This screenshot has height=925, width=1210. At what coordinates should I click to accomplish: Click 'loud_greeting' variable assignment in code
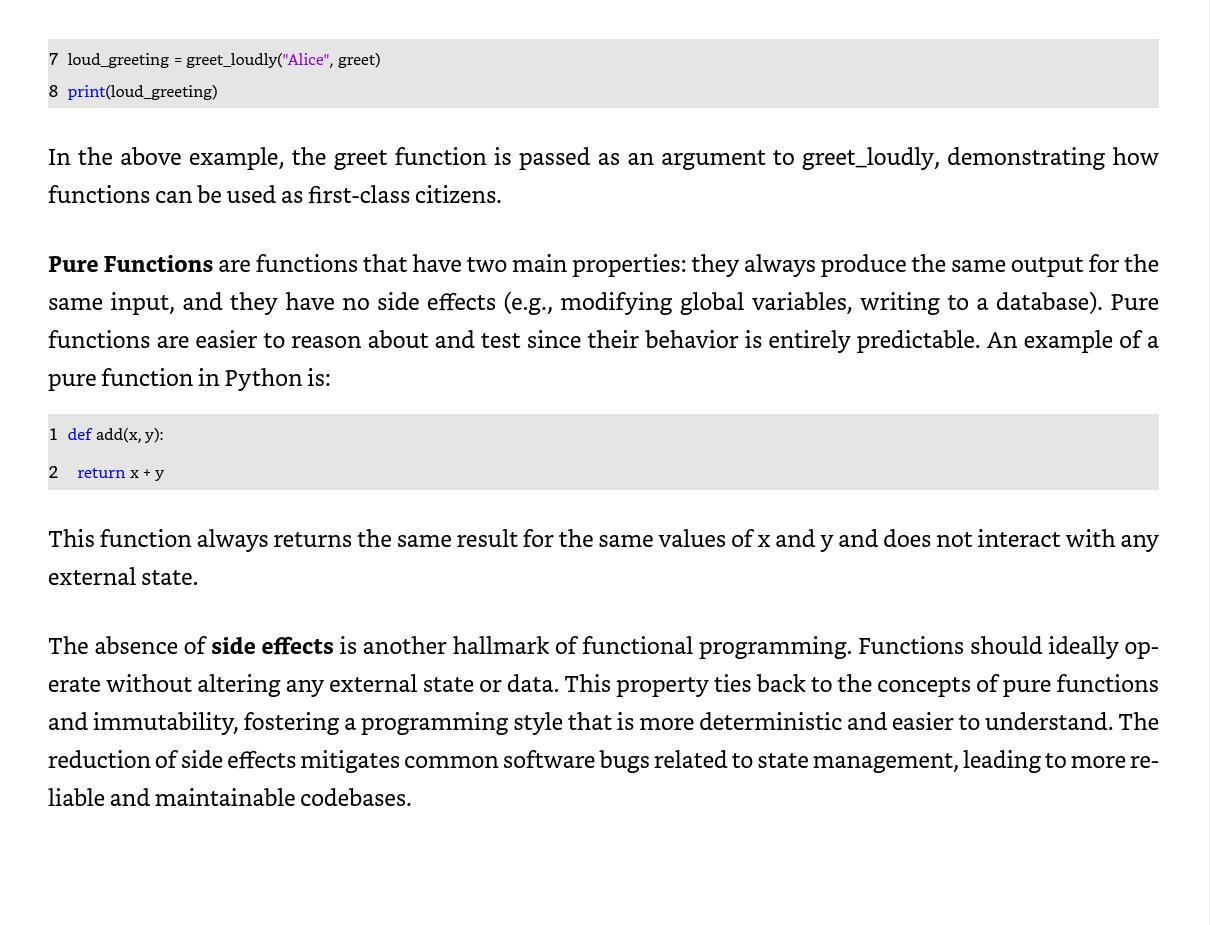(118, 60)
